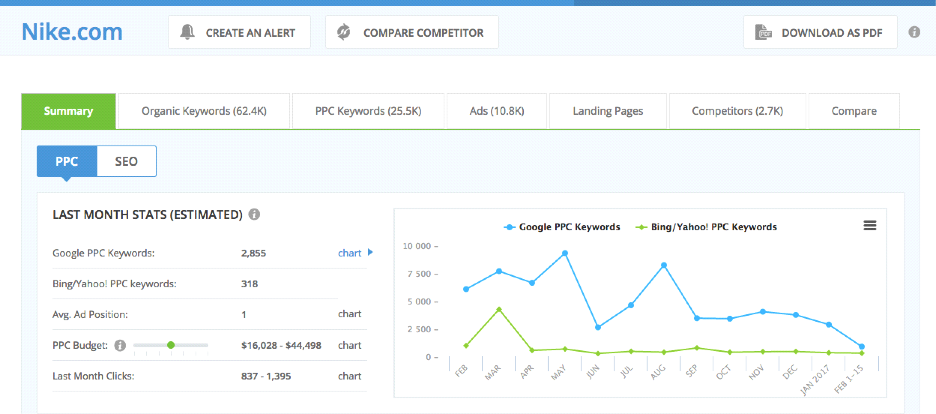Open the Ads (10.8K) tab
This screenshot has width=936, height=414.
497,111
